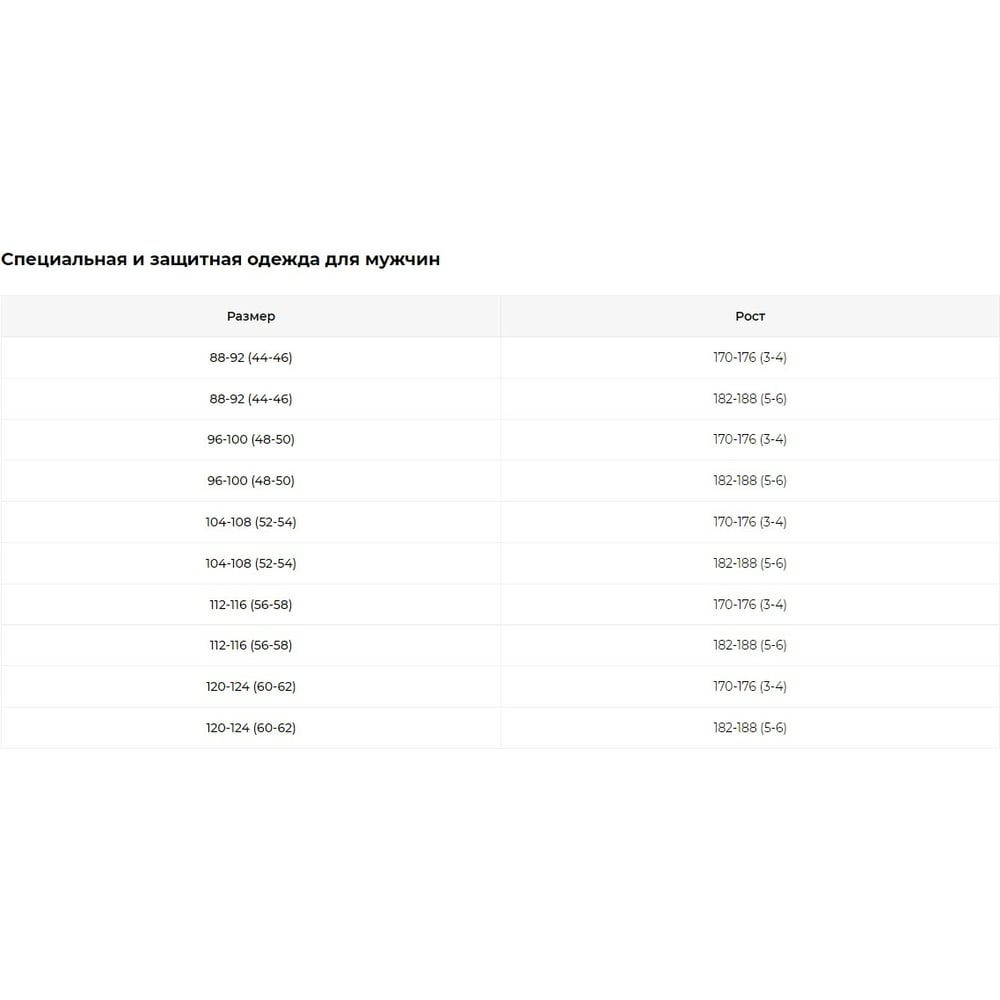Click size 120-124 (60-62) in the last row
This screenshot has width=1000, height=1000.
pyautogui.click(x=250, y=728)
